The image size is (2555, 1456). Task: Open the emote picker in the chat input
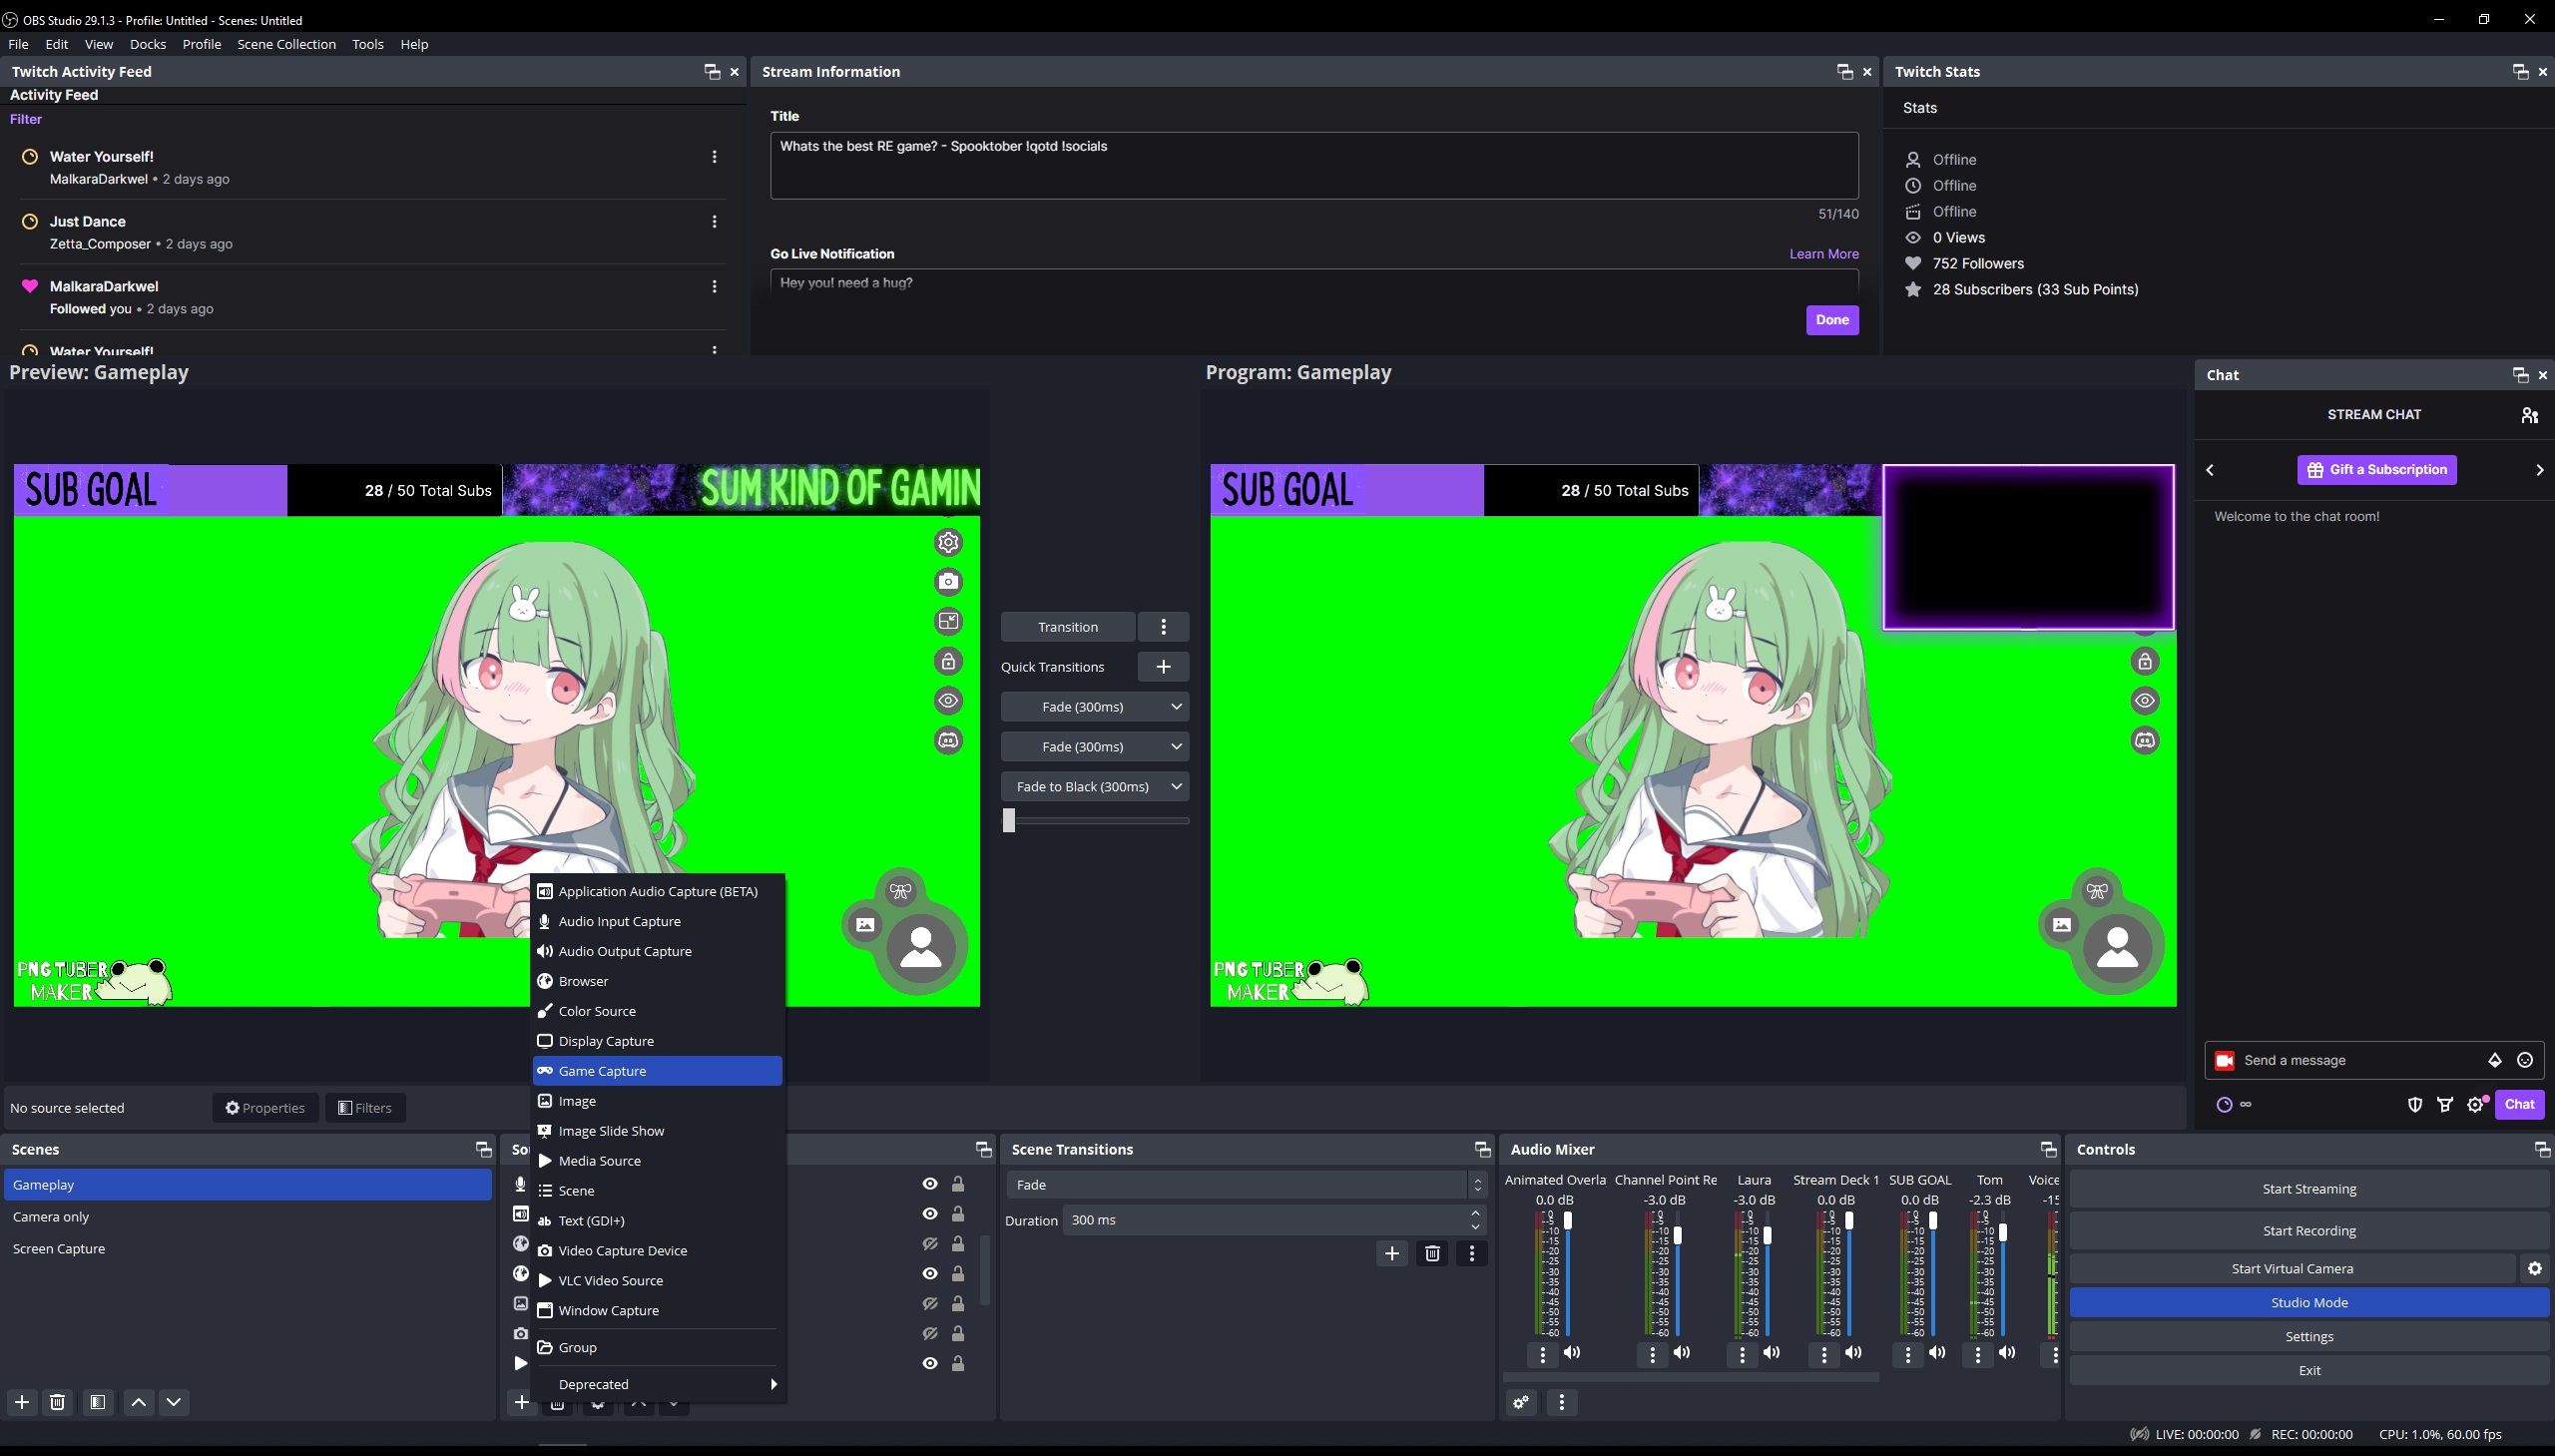tap(2526, 1060)
